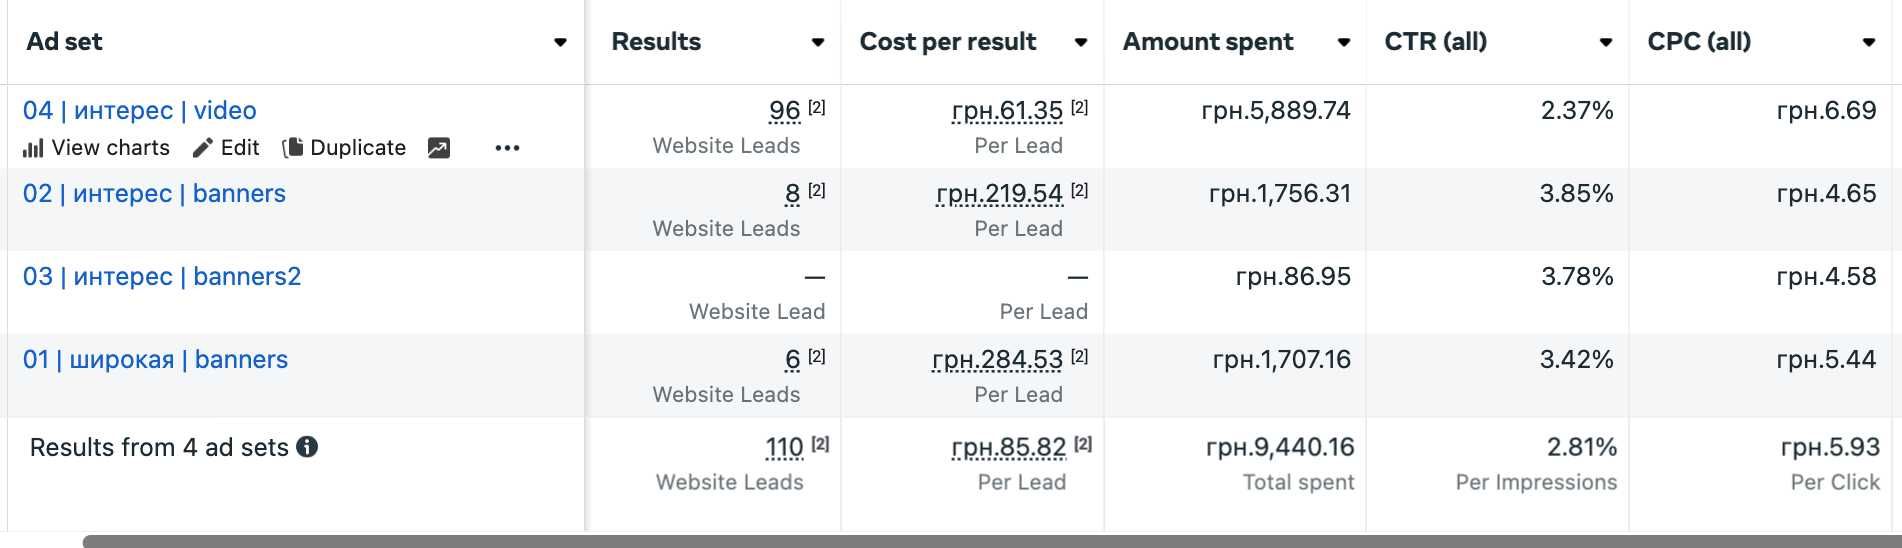Screen dimensions: 1902x548
Task: Open ad set 02 | интерес | banners
Action: click(154, 193)
